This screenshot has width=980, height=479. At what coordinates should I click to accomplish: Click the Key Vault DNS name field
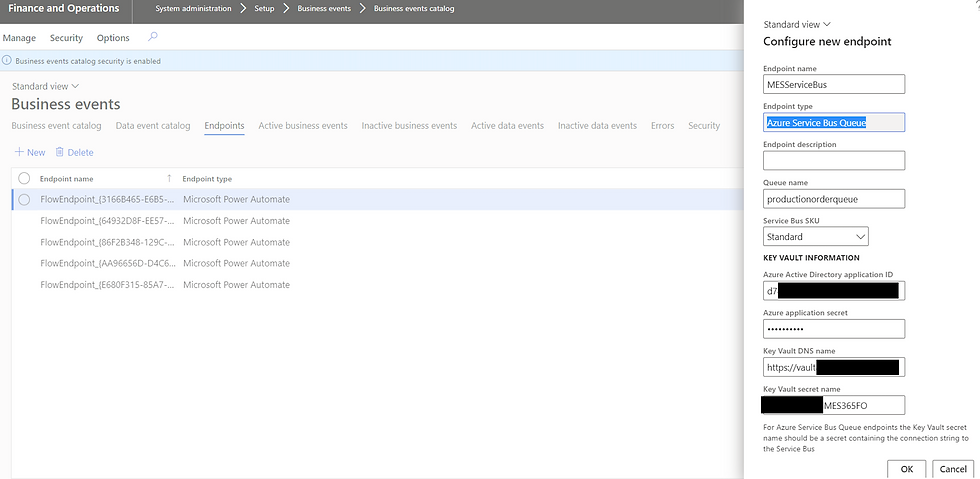(x=834, y=367)
